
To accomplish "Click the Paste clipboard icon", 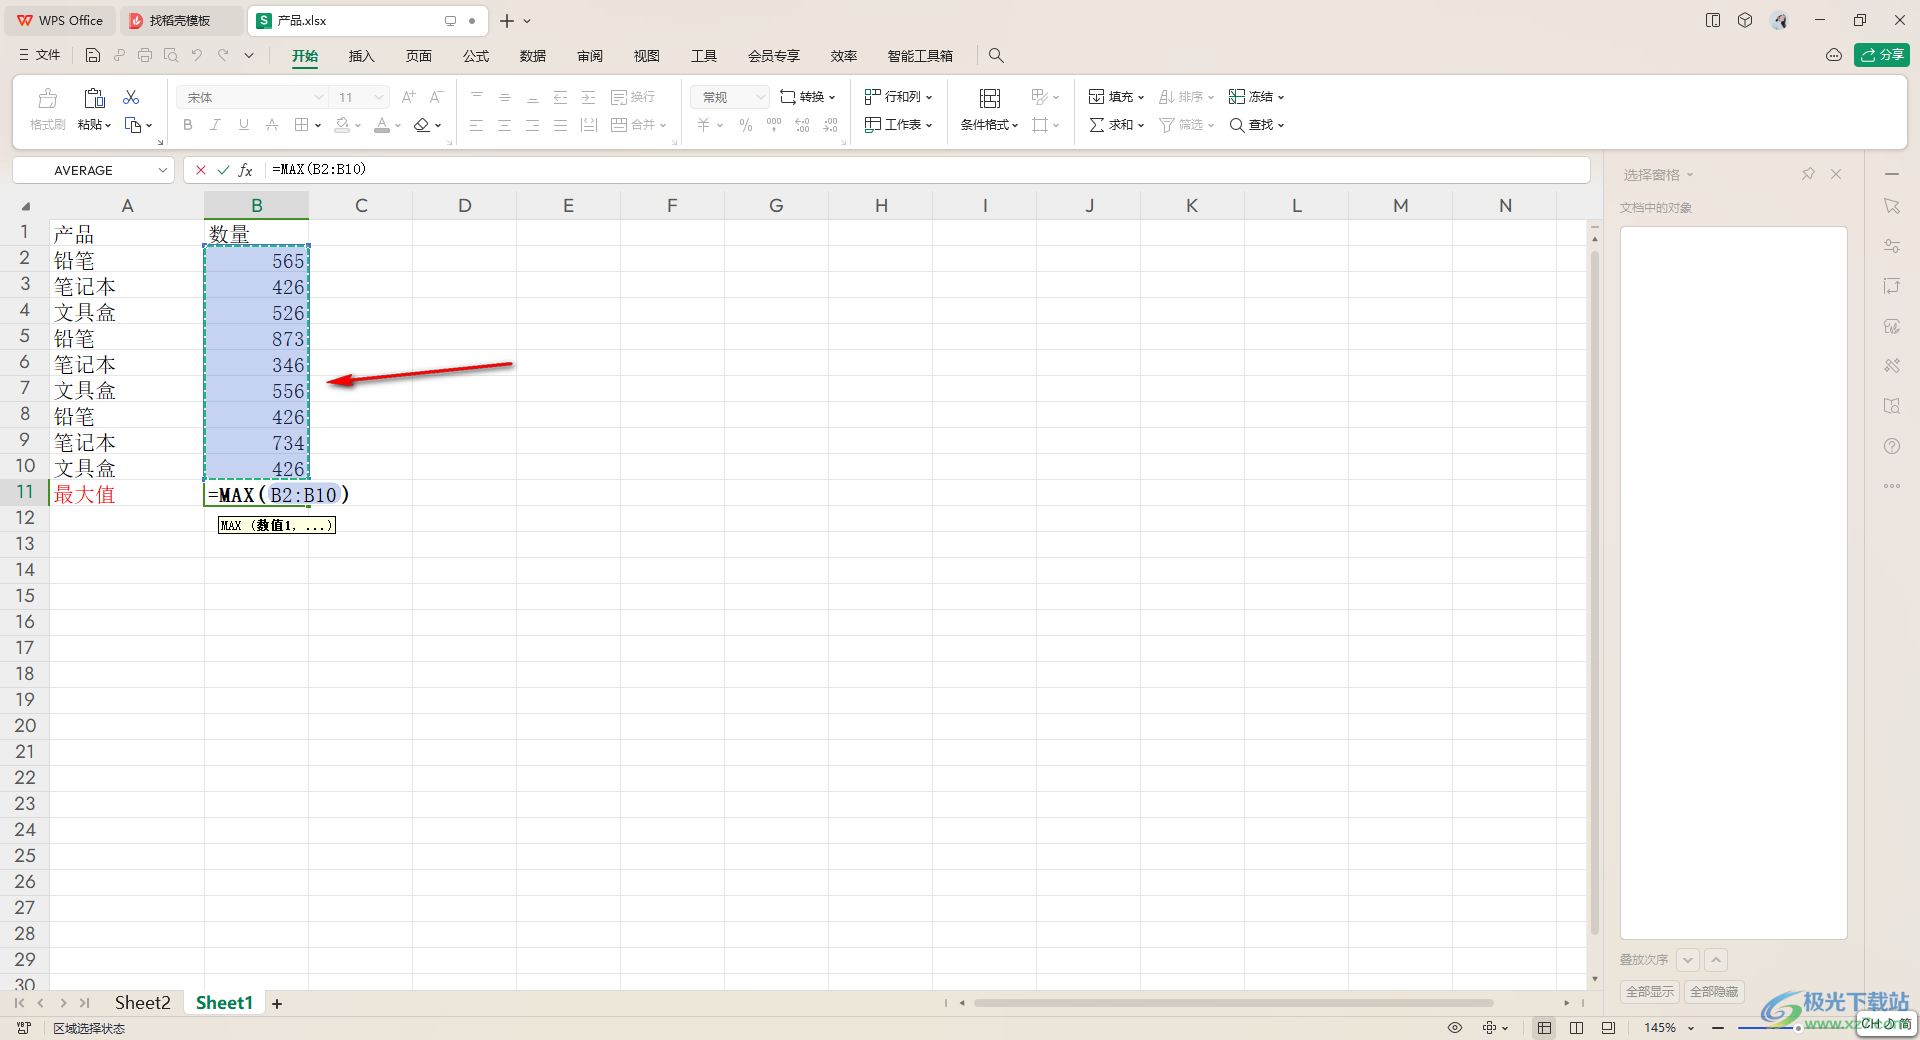I will (94, 98).
